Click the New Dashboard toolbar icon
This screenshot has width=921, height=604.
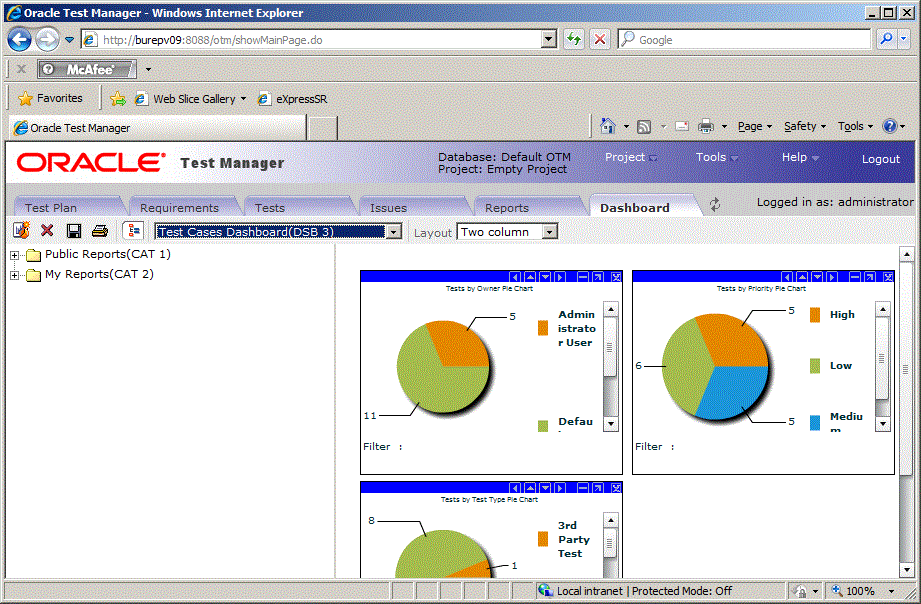click(x=21, y=230)
